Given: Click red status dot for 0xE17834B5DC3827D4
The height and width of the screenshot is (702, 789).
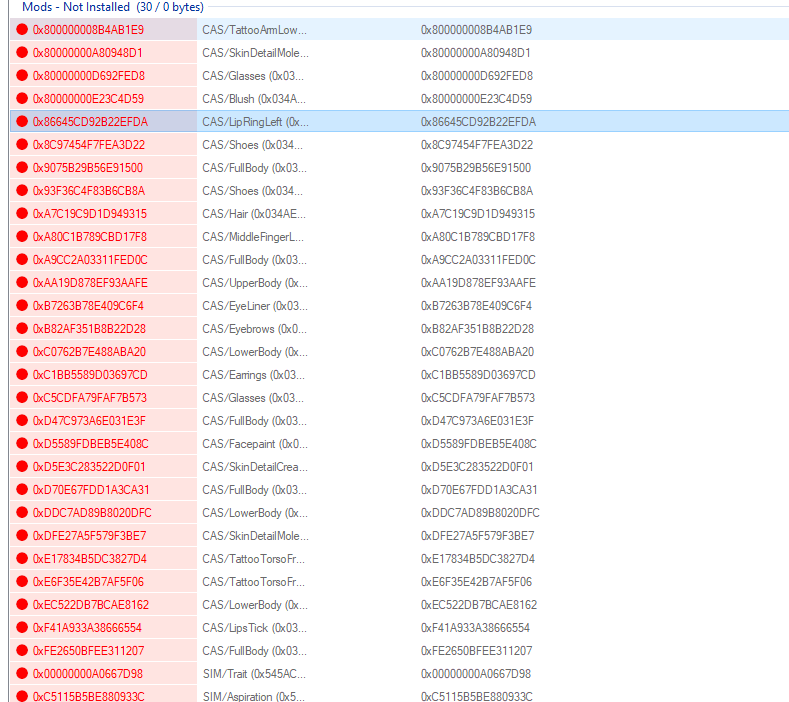Looking at the screenshot, I should click(x=22, y=559).
